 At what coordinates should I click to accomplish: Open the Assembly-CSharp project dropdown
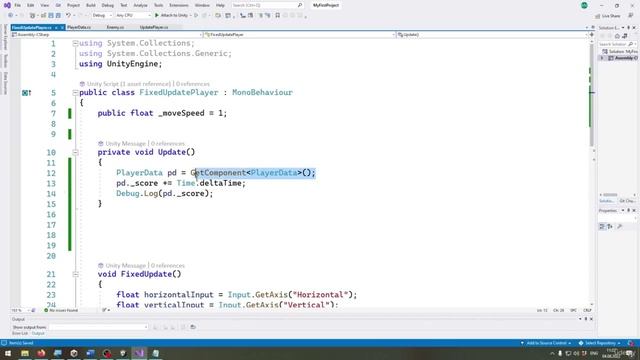coord(107,35)
